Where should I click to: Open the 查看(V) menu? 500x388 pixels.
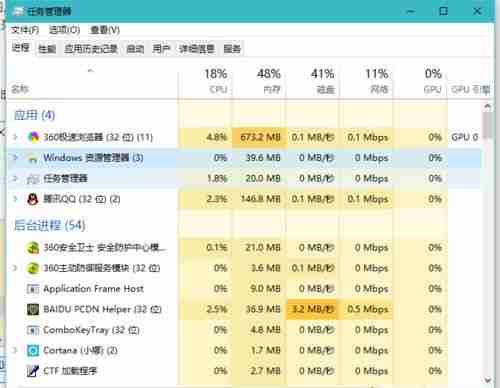pos(105,30)
